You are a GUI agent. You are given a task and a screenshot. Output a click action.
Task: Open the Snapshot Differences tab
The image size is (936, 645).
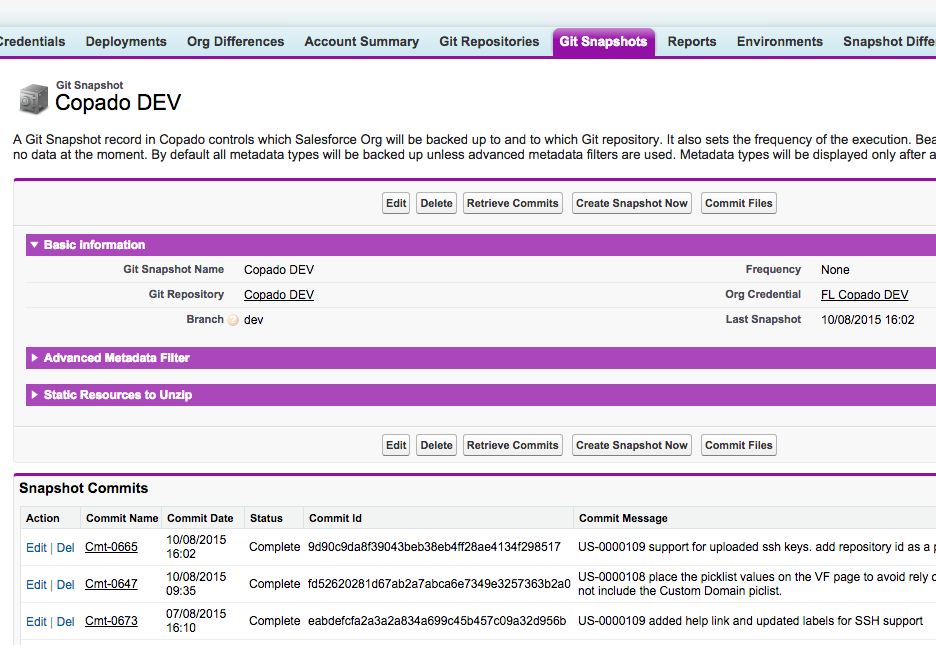[x=889, y=42]
